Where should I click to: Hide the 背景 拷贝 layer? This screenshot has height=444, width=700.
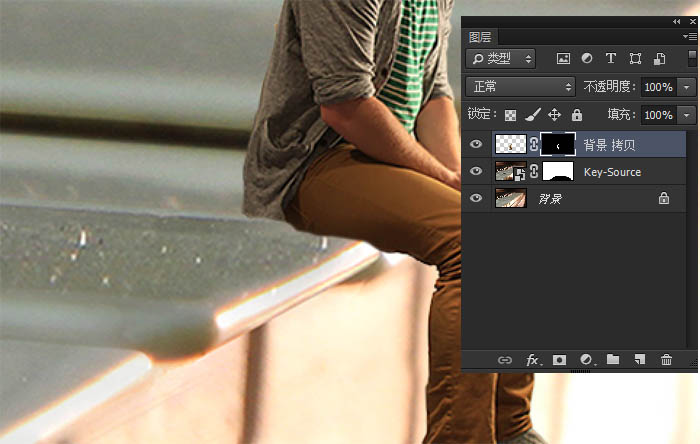[476, 144]
